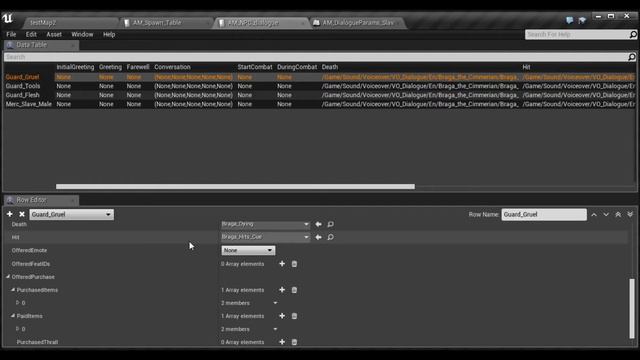
Task: Use selected asset arrow for Hit
Action: [x=318, y=237]
